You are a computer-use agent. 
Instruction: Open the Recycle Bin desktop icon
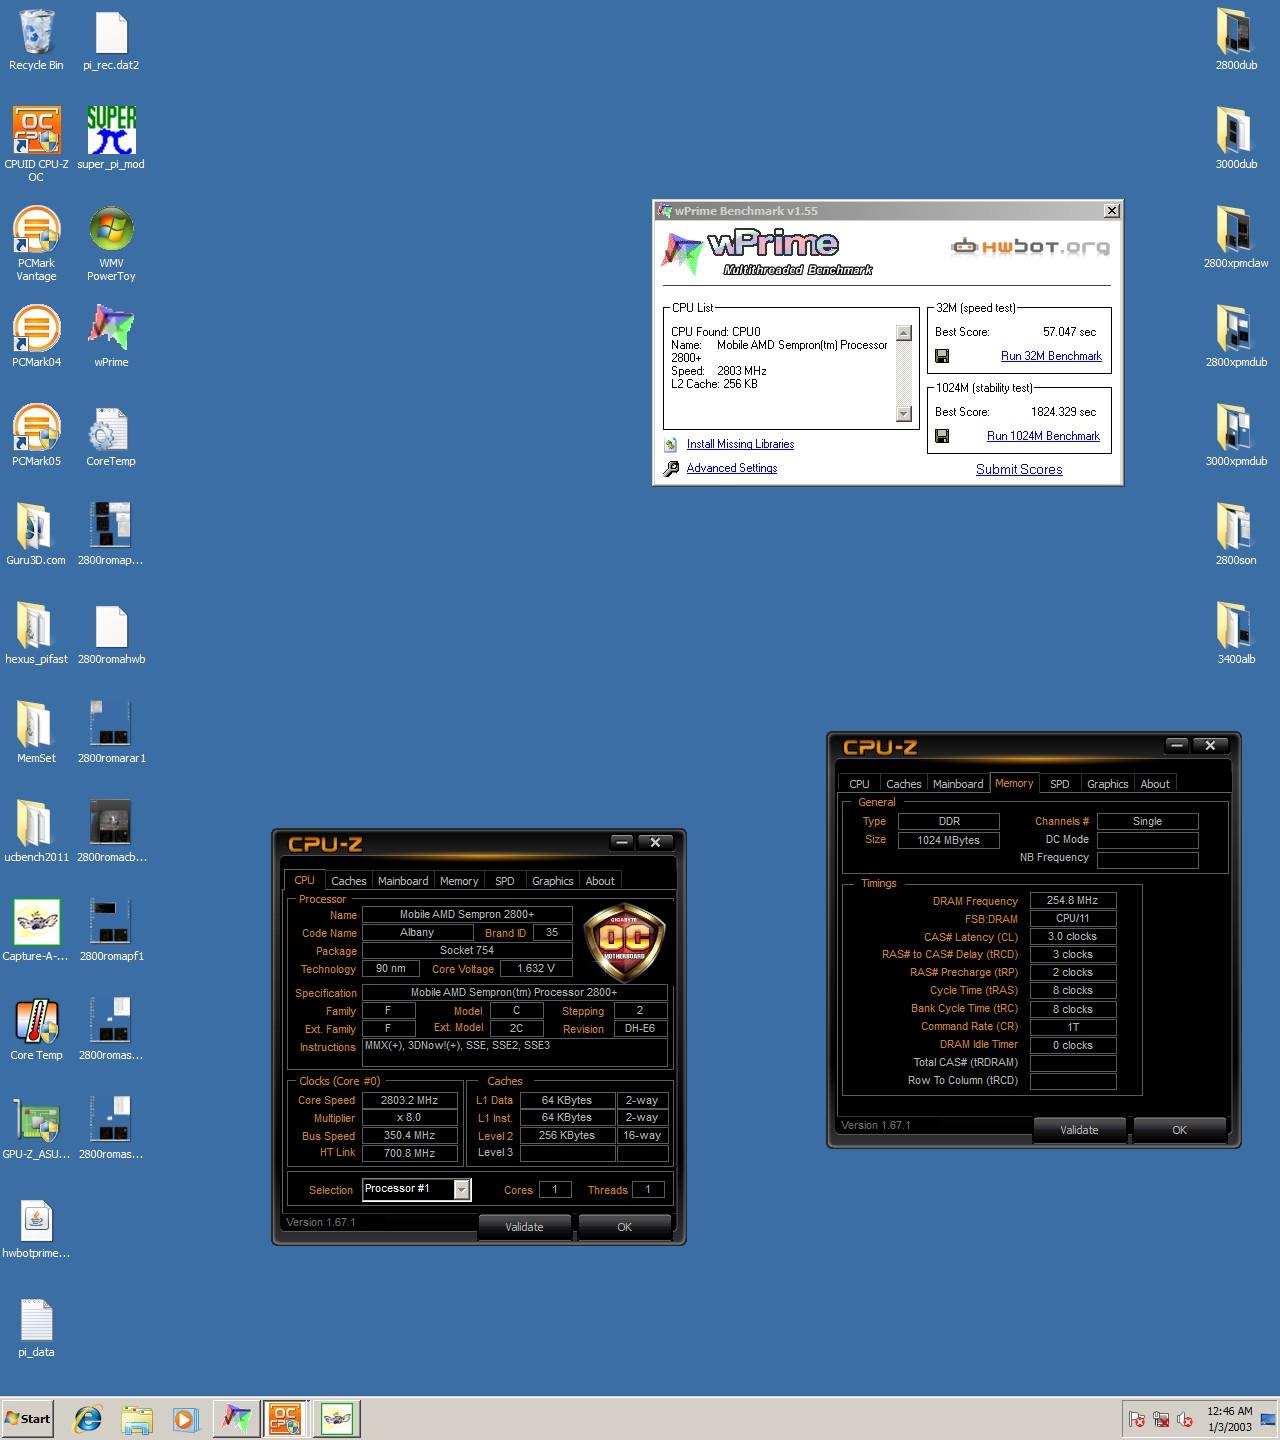click(36, 40)
